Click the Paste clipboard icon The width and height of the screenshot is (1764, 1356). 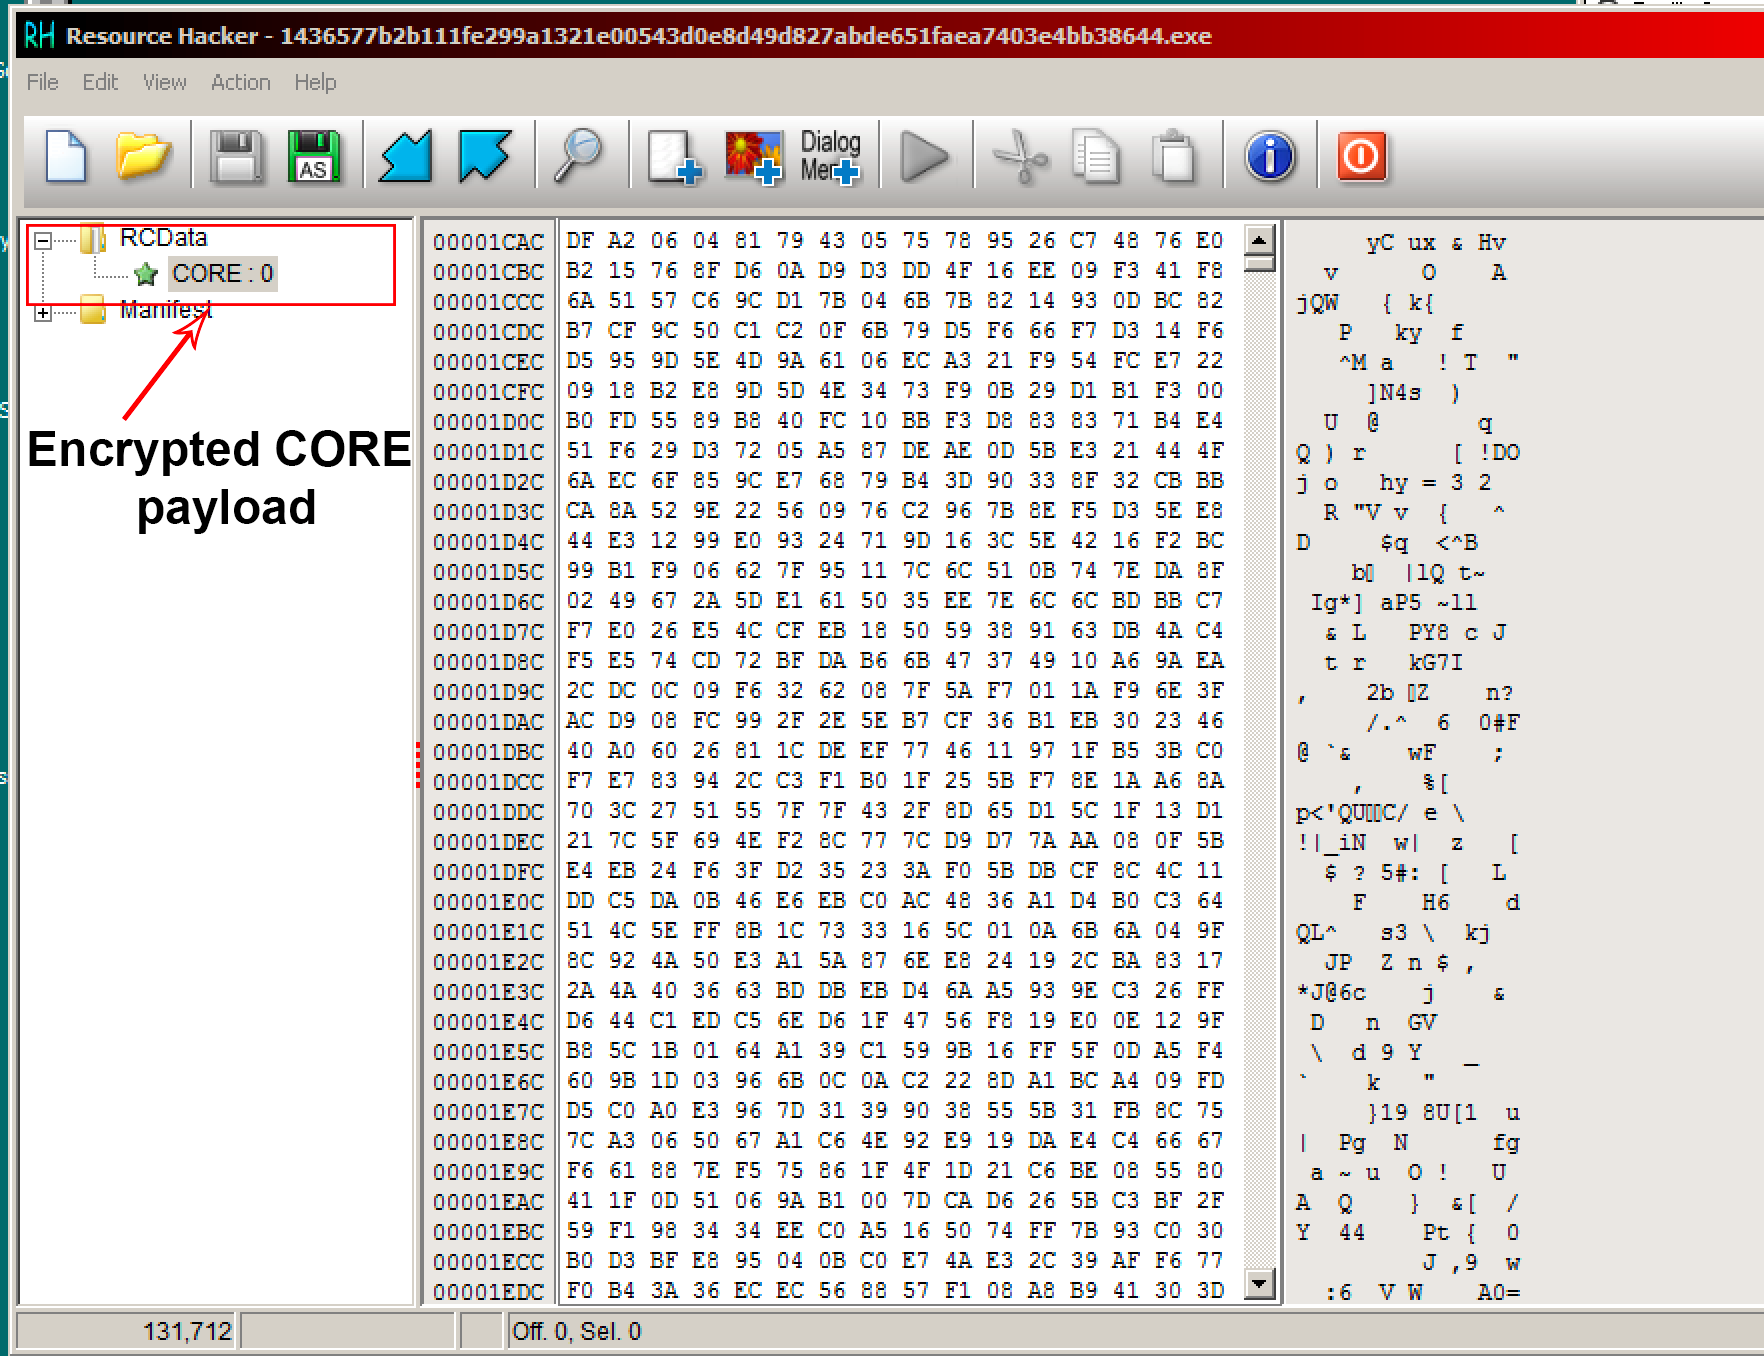click(1174, 157)
